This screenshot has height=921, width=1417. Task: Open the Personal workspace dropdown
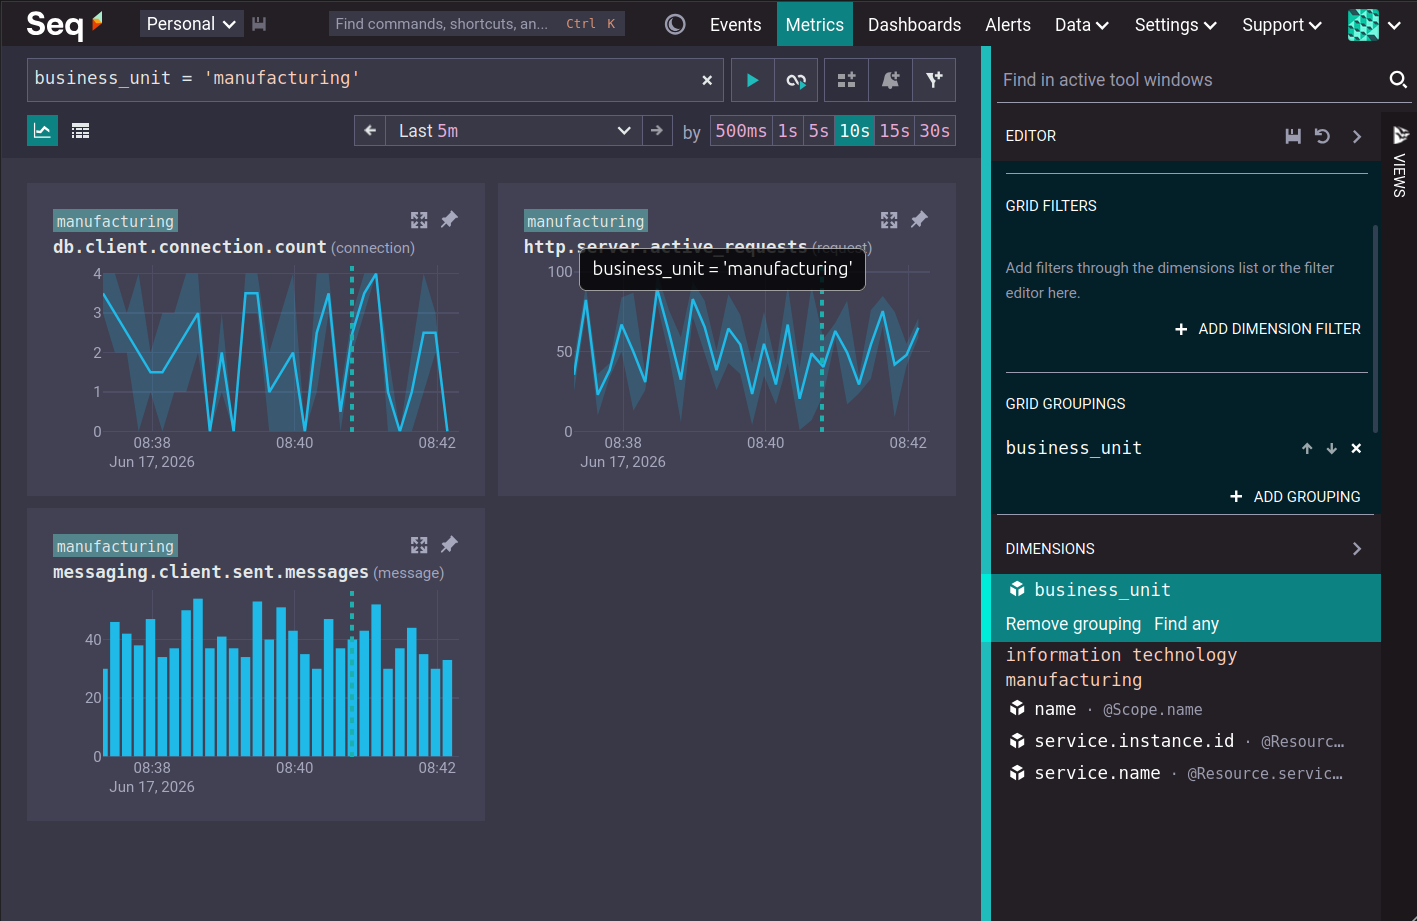[191, 24]
